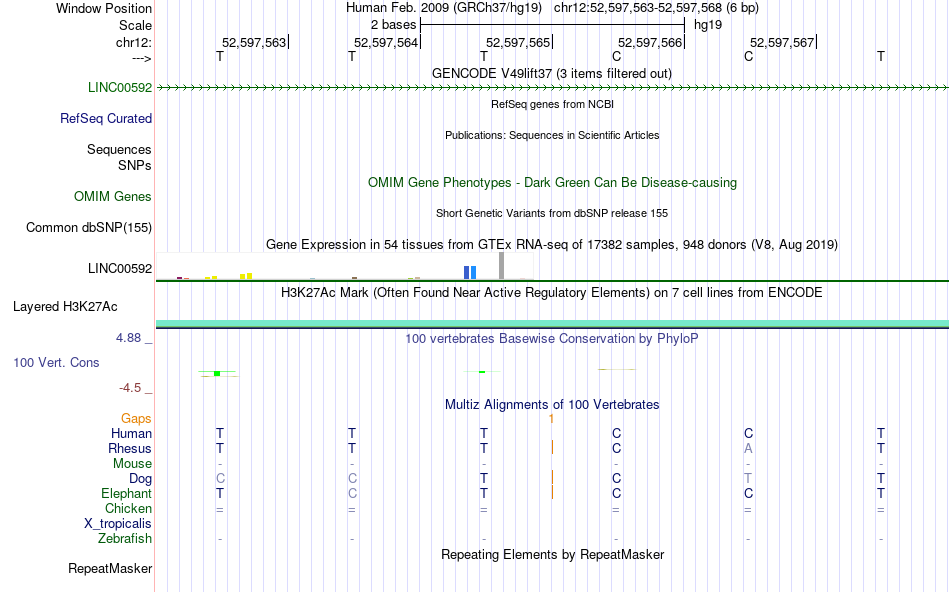This screenshot has width=950, height=592.
Task: Click the -4.5 conservation scale minimum
Action: tap(130, 388)
